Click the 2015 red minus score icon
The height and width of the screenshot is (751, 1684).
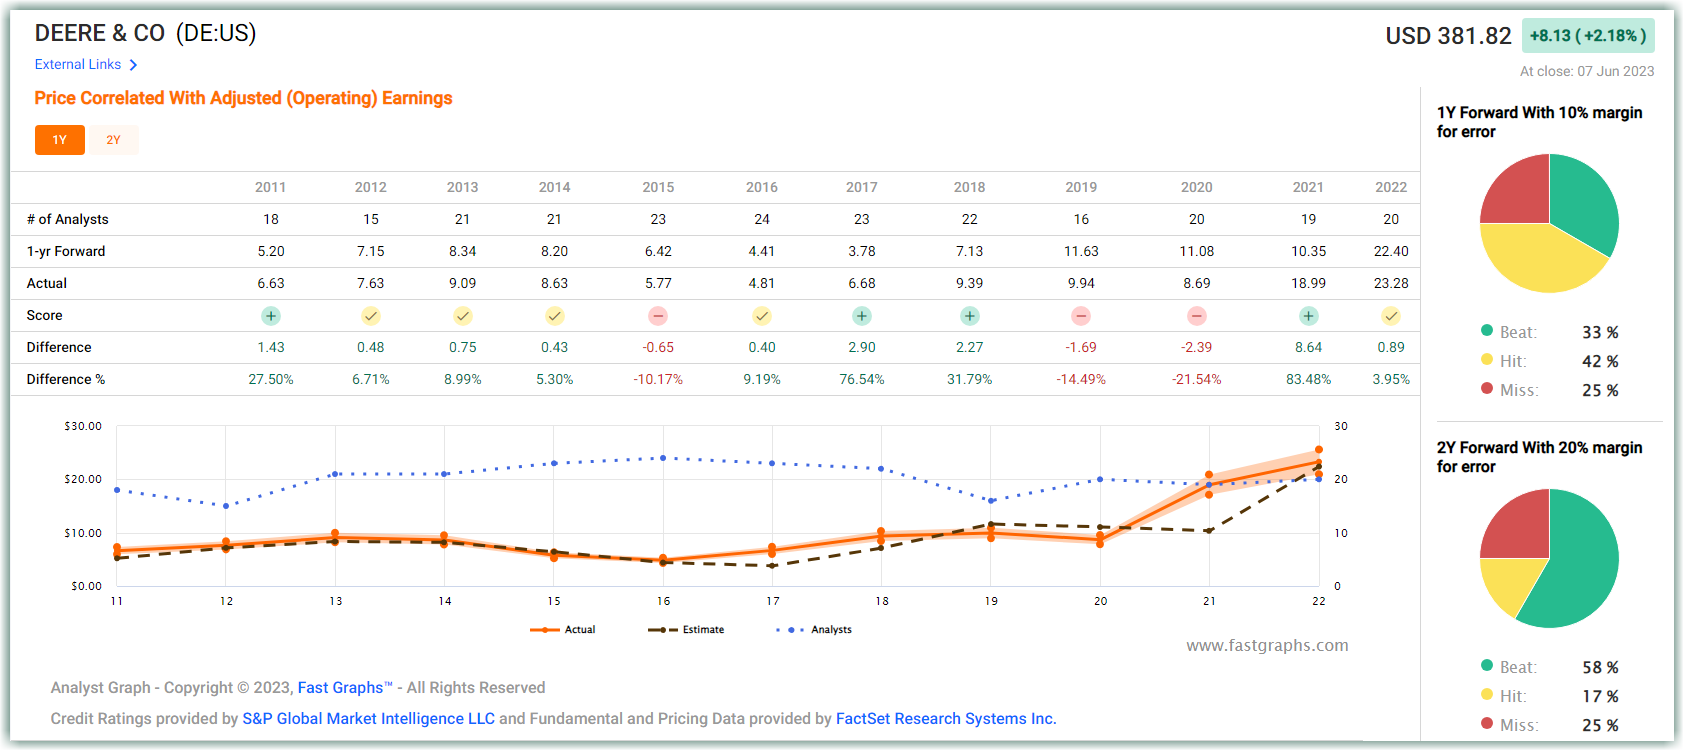click(658, 316)
